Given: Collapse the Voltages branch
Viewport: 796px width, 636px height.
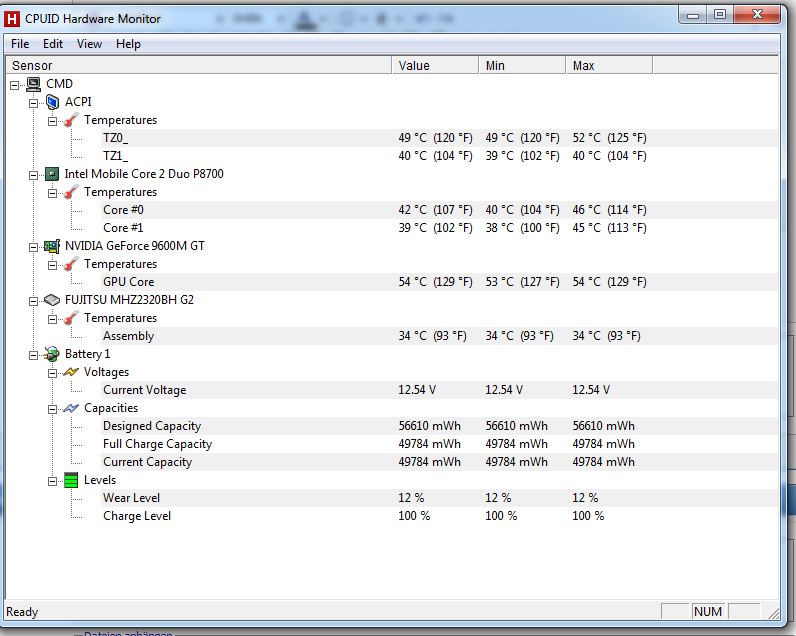Looking at the screenshot, I should coord(52,374).
